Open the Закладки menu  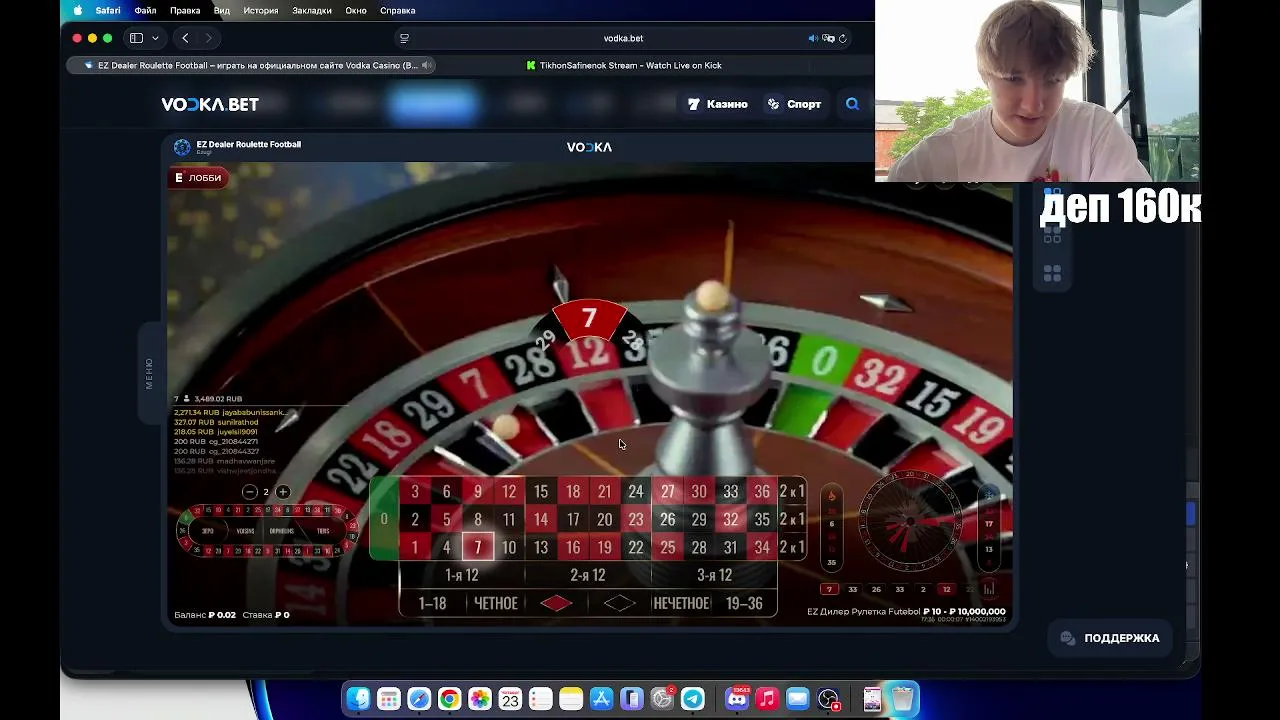(x=312, y=10)
